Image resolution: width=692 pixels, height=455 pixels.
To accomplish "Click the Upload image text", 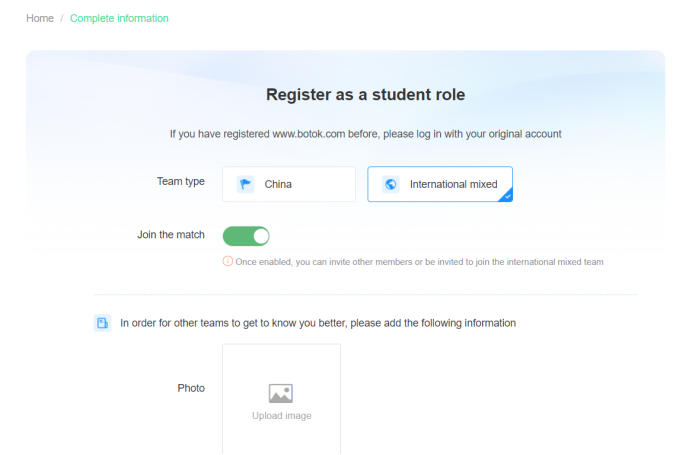I will (x=282, y=416).
